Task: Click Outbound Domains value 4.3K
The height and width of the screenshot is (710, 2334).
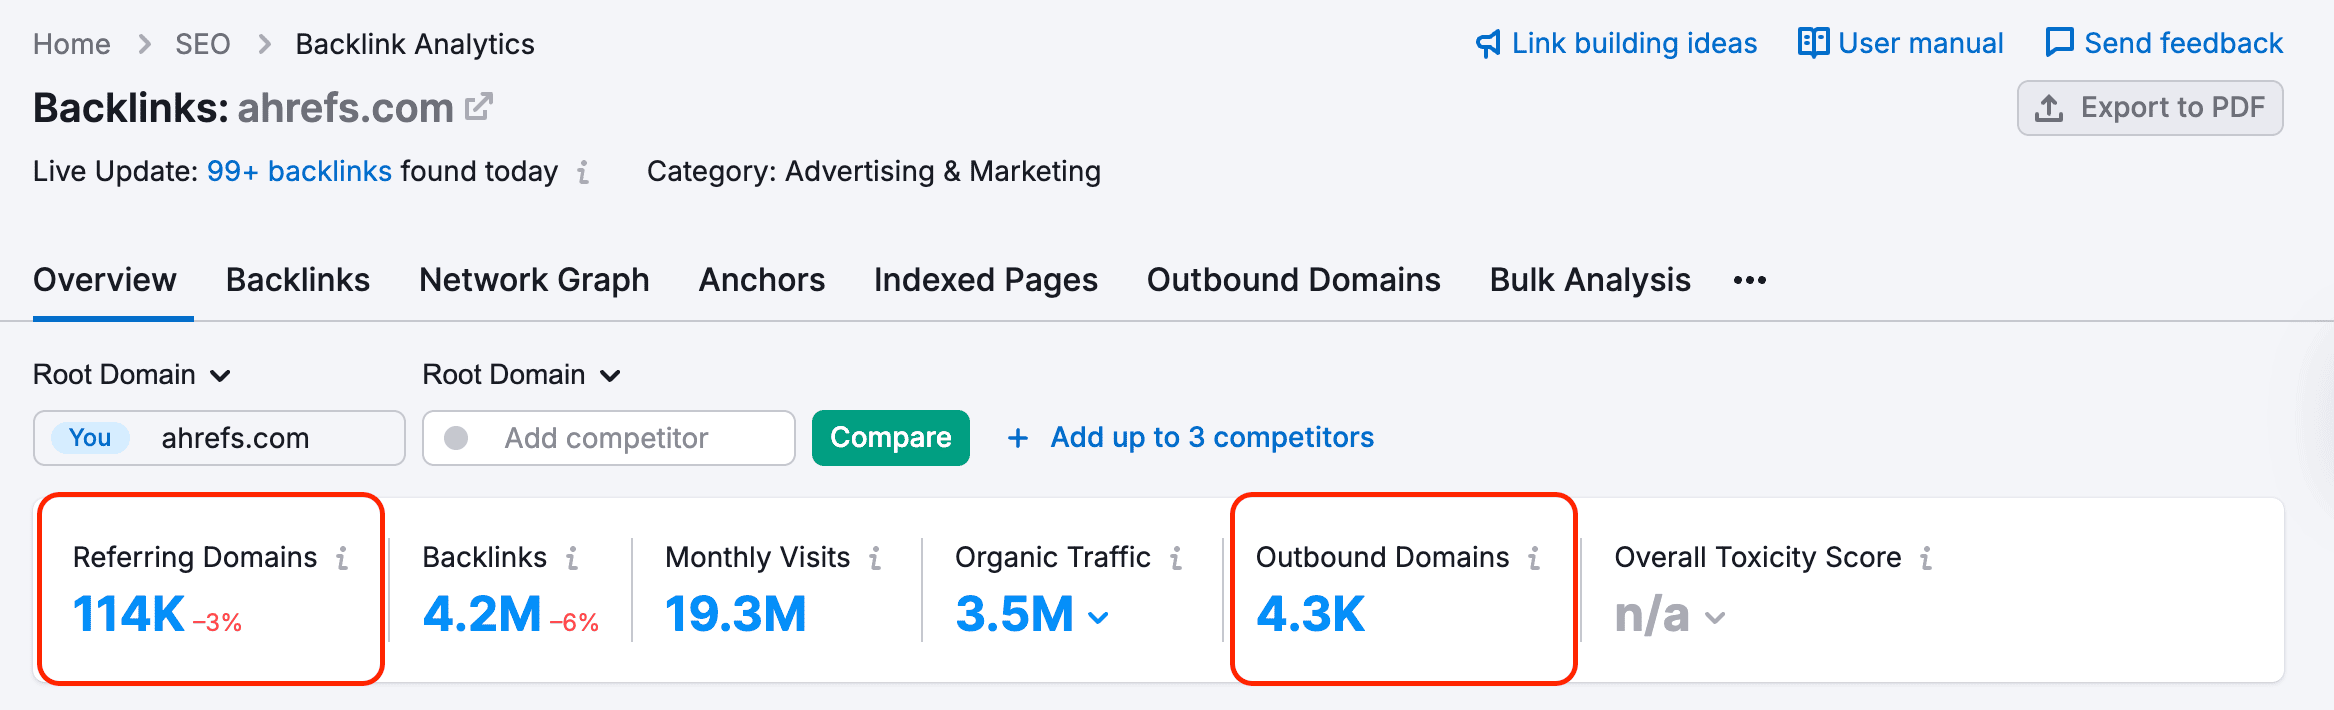Action: 1311,614
